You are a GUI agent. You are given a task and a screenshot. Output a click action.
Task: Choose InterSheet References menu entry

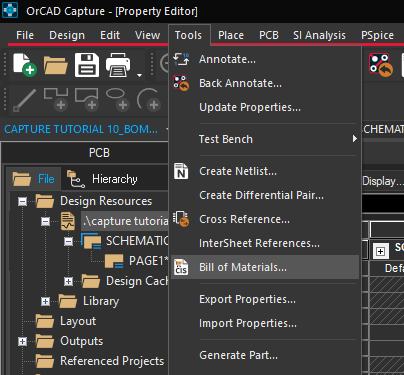265,243
